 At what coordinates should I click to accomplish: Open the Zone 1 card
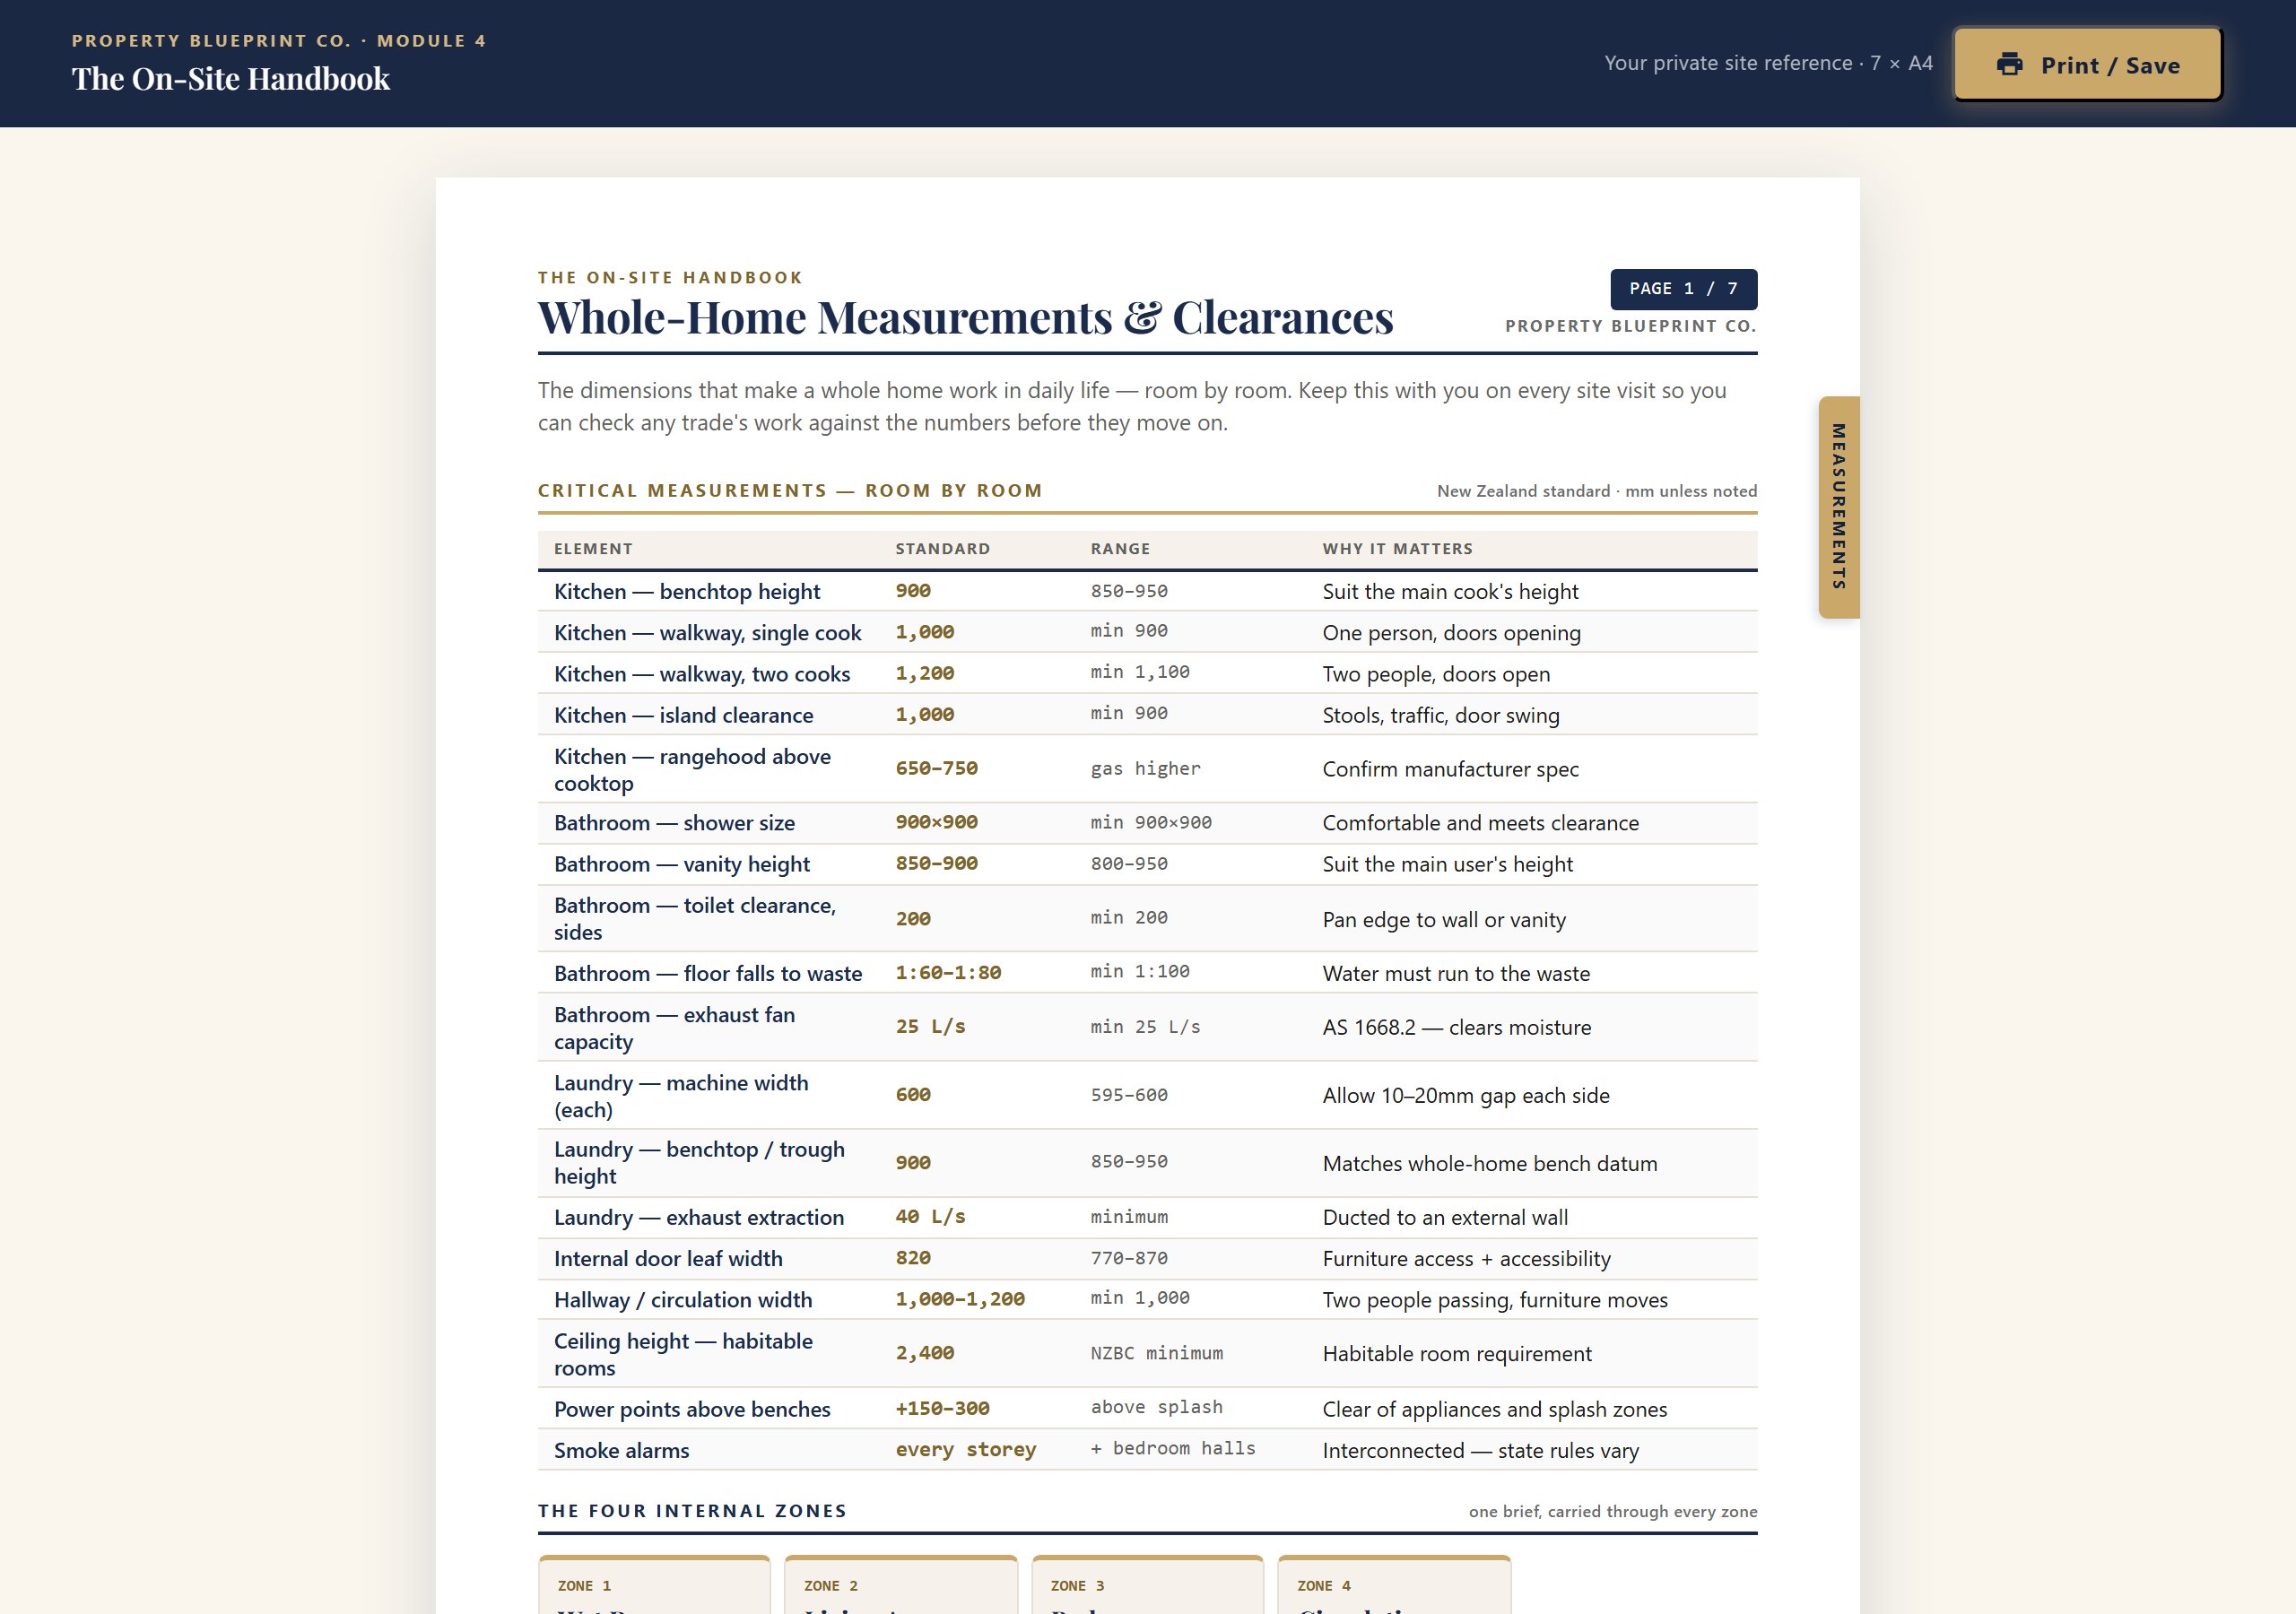click(654, 1585)
